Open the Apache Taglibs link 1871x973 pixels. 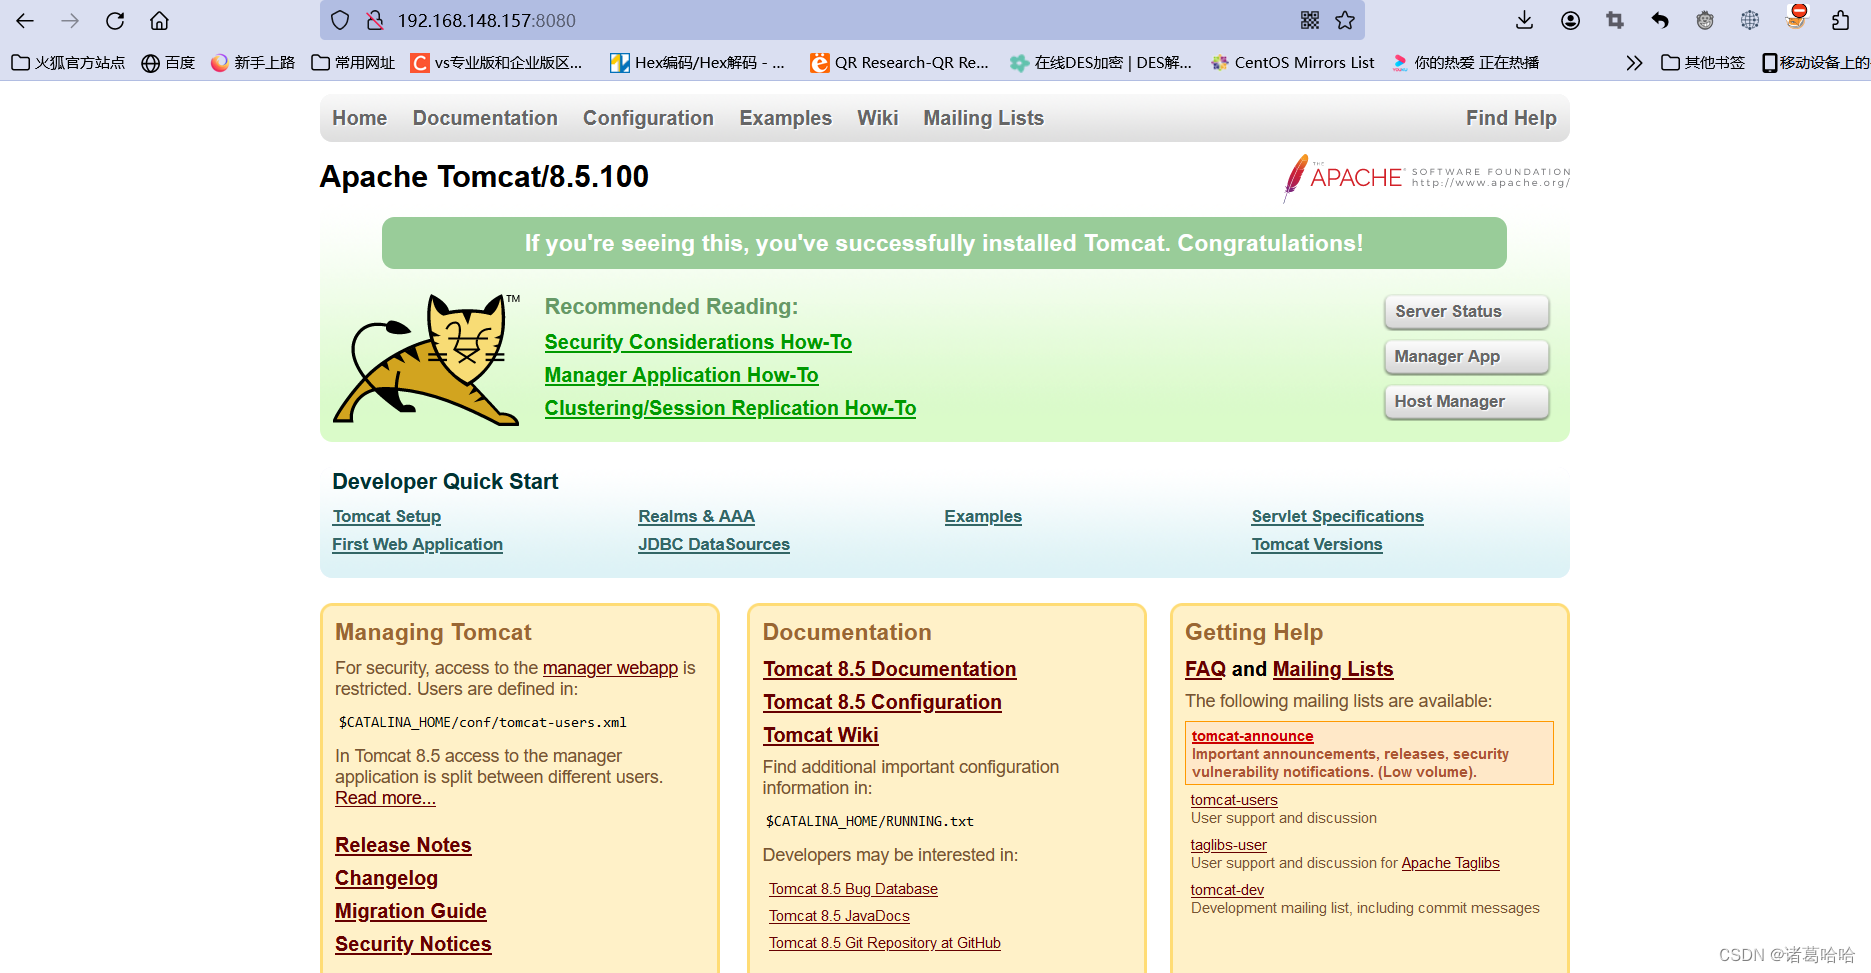tap(1450, 863)
